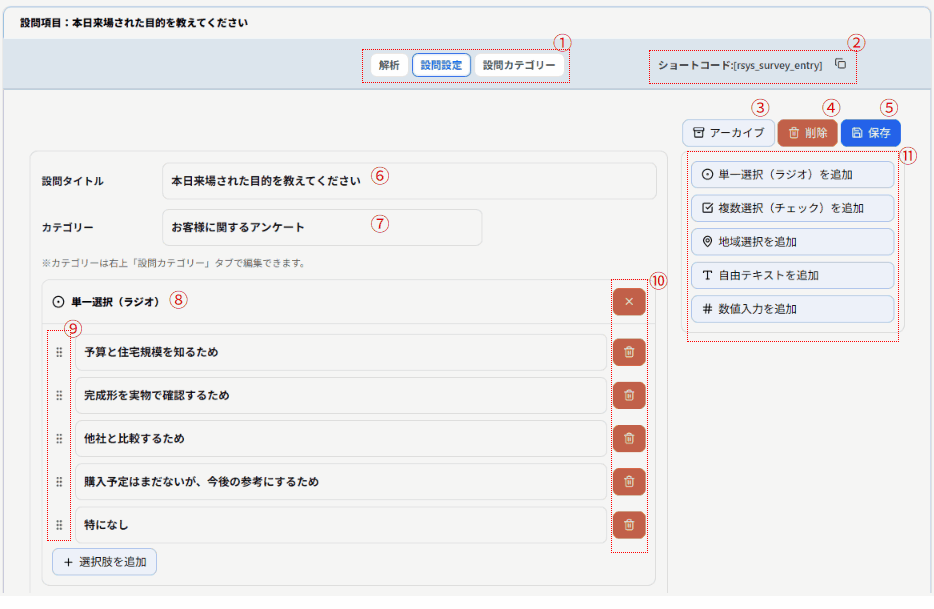
Task: Remove 単一選択（ラジオ） block with X button
Action: (628, 301)
